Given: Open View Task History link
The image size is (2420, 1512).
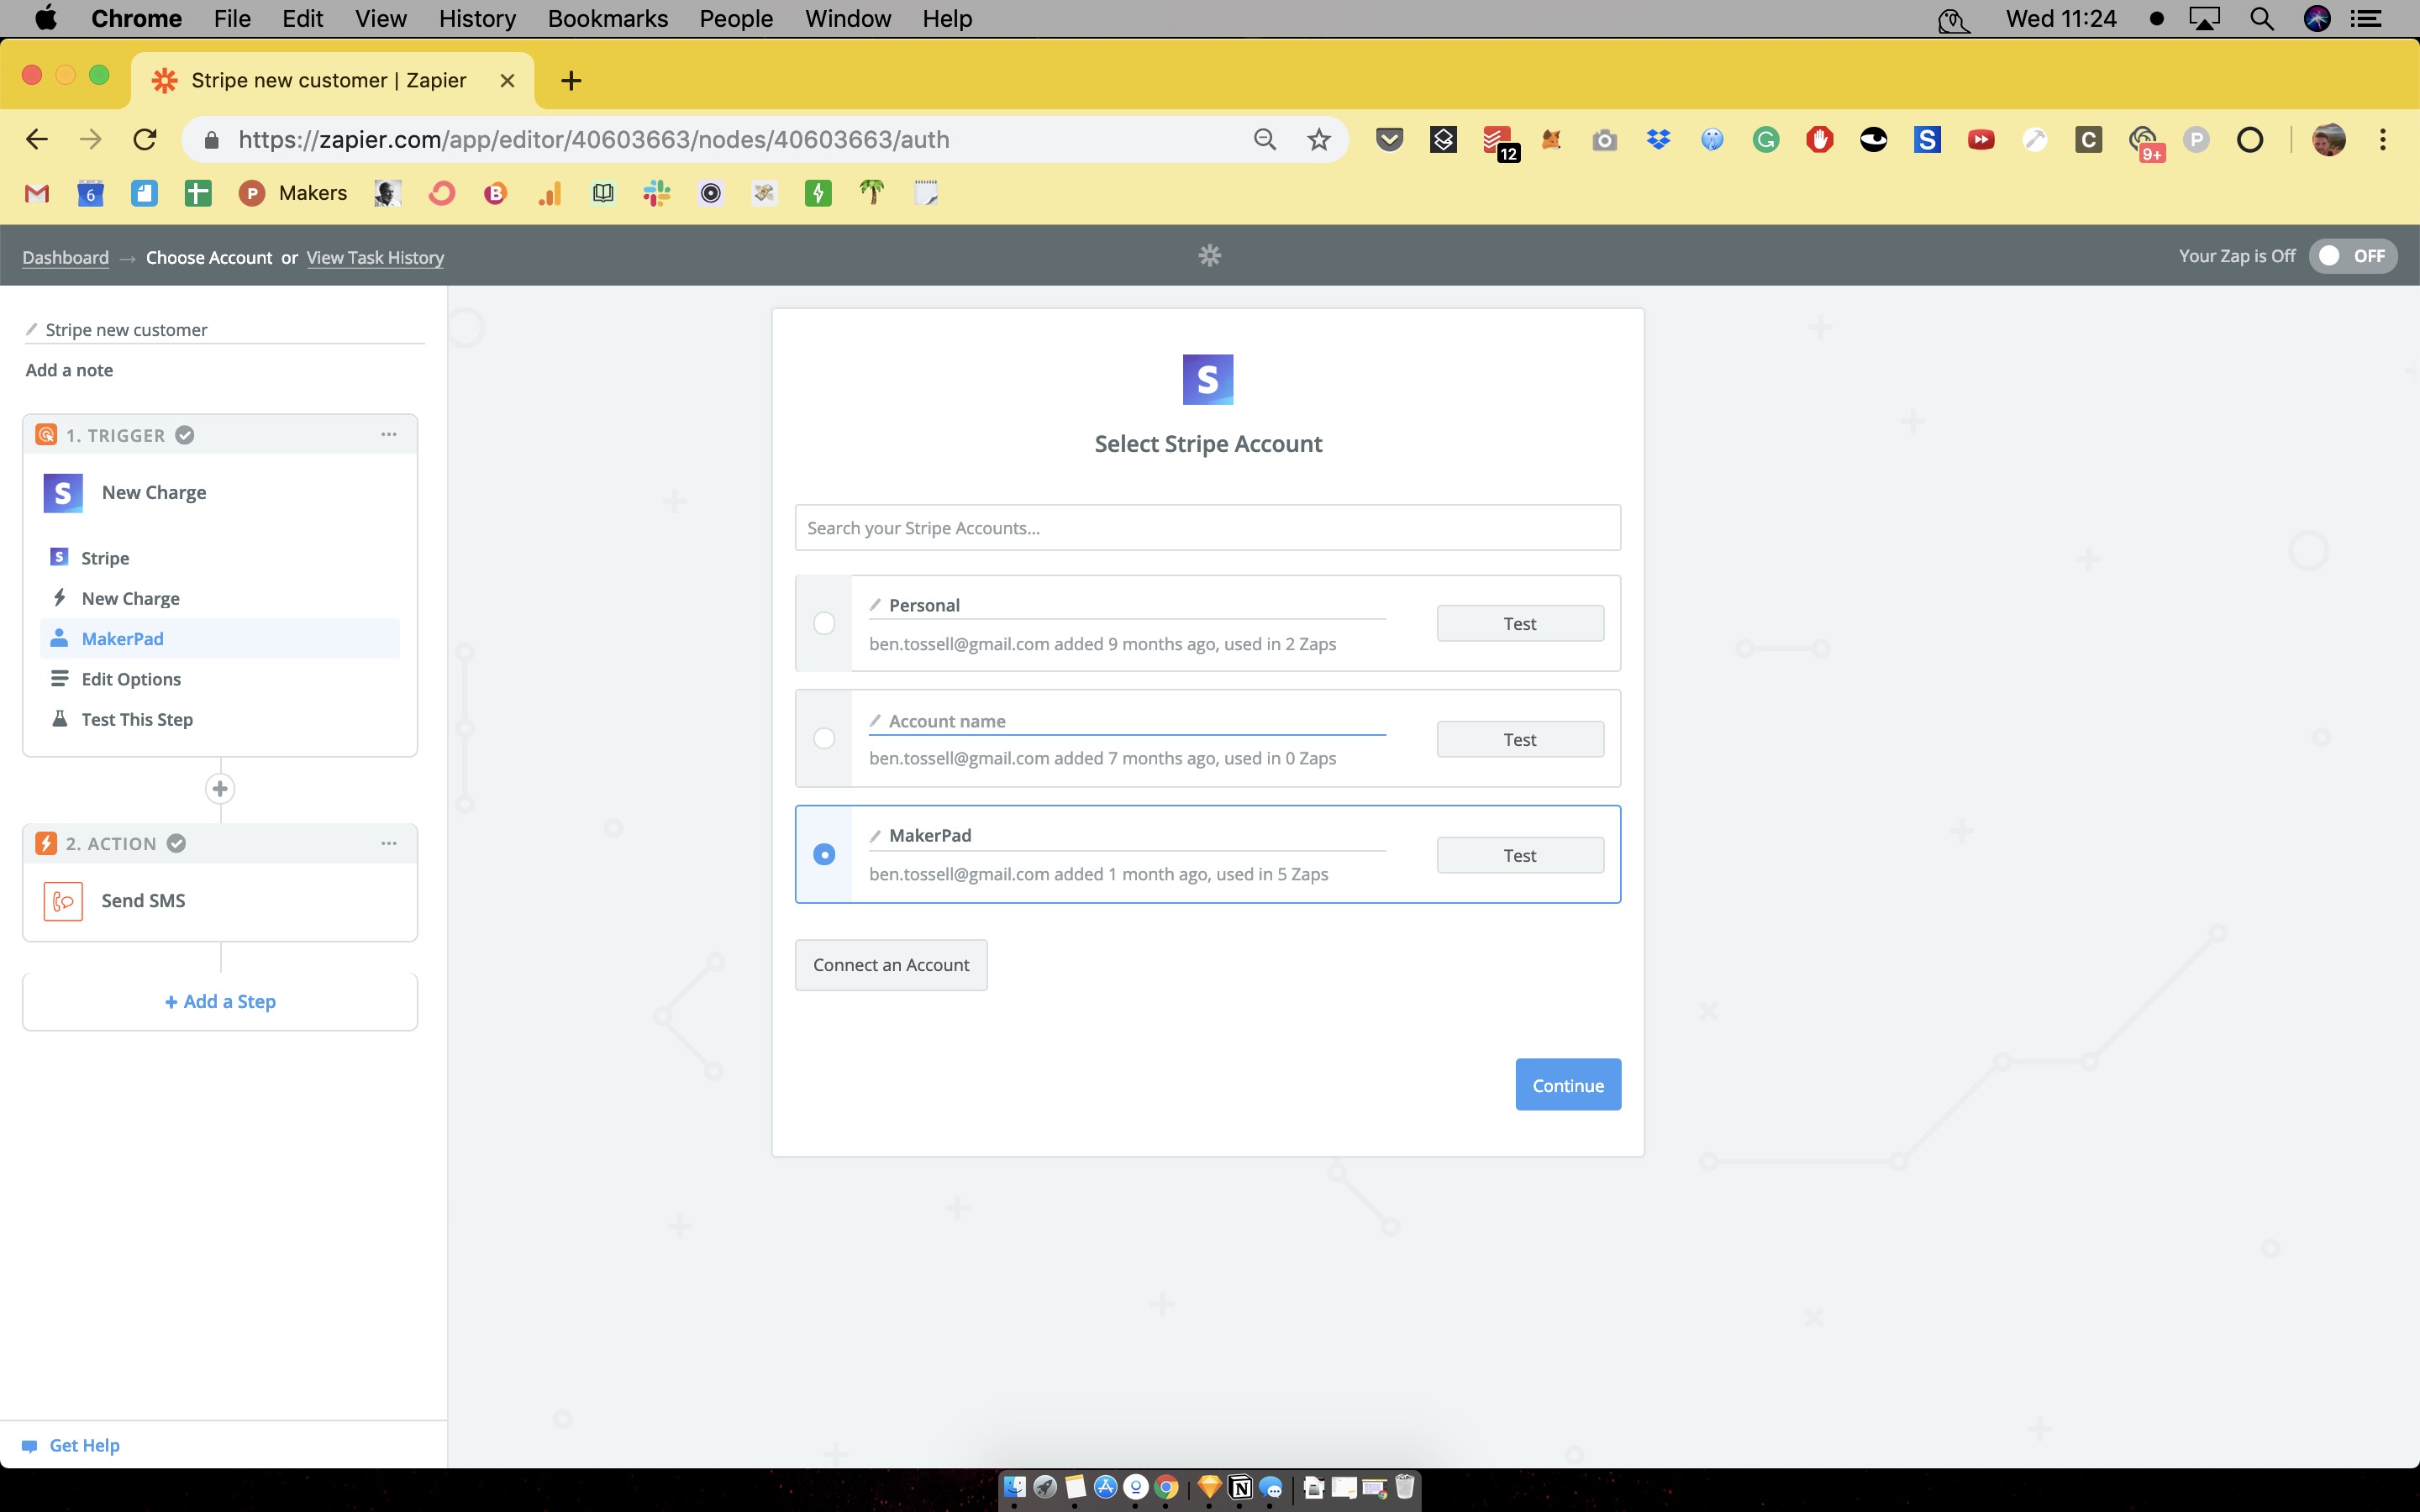Looking at the screenshot, I should [x=375, y=257].
